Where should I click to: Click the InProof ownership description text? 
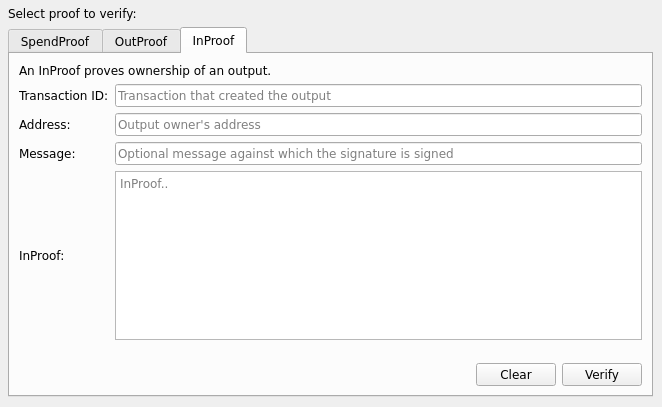click(x=145, y=70)
